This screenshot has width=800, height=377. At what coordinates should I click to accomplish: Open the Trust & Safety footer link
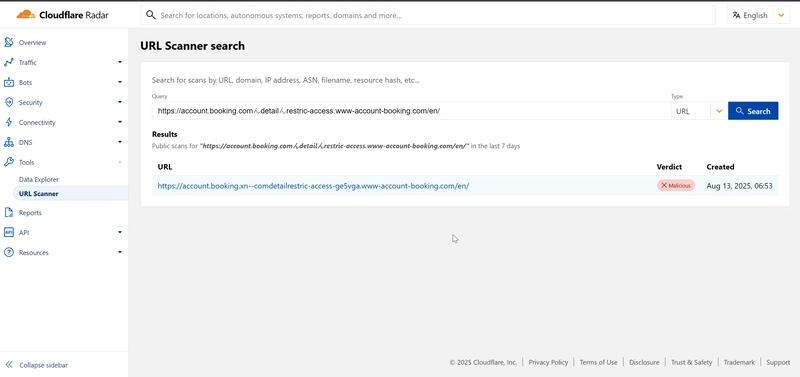[691, 362]
